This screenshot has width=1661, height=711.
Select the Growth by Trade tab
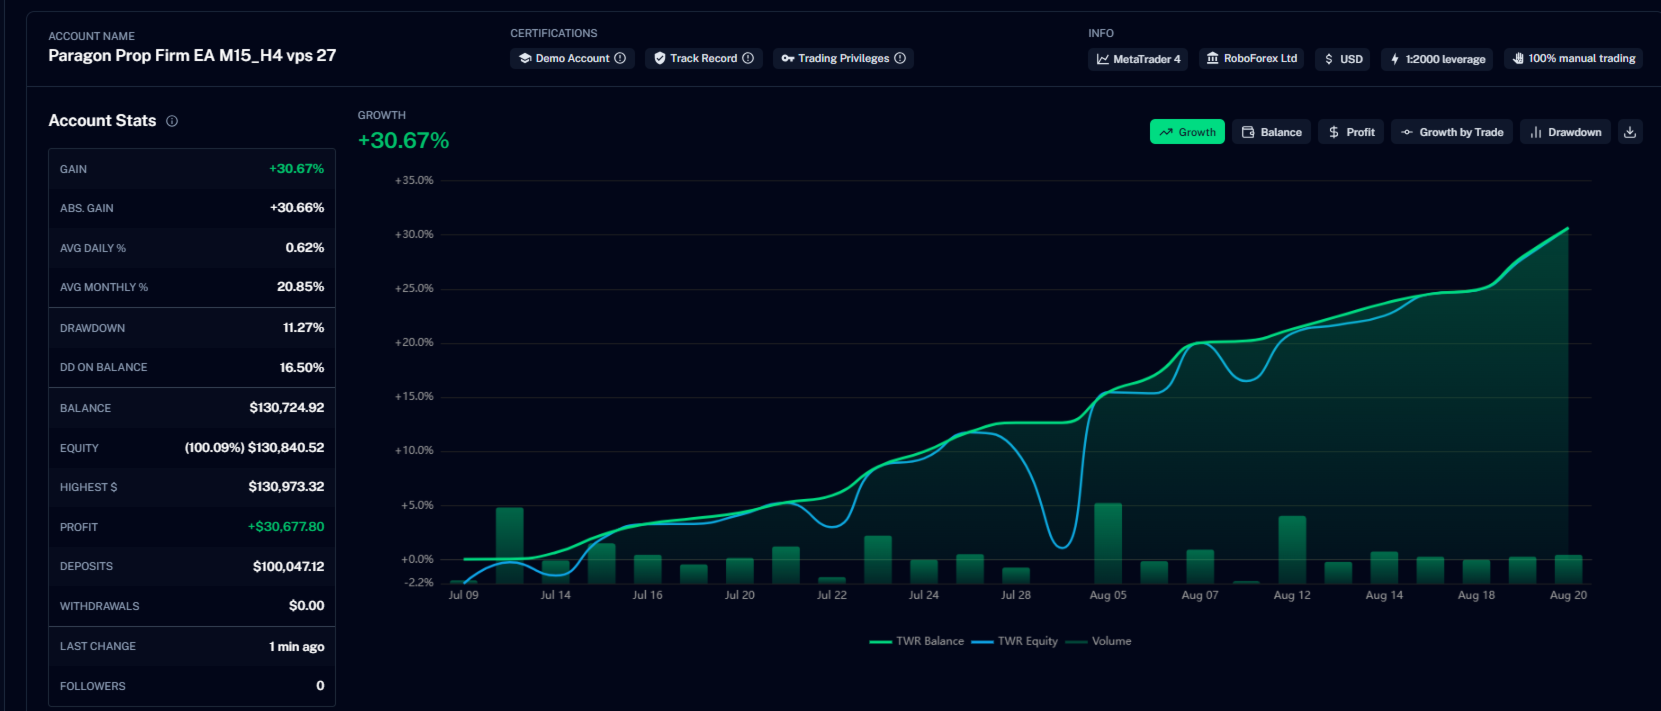(x=1451, y=132)
